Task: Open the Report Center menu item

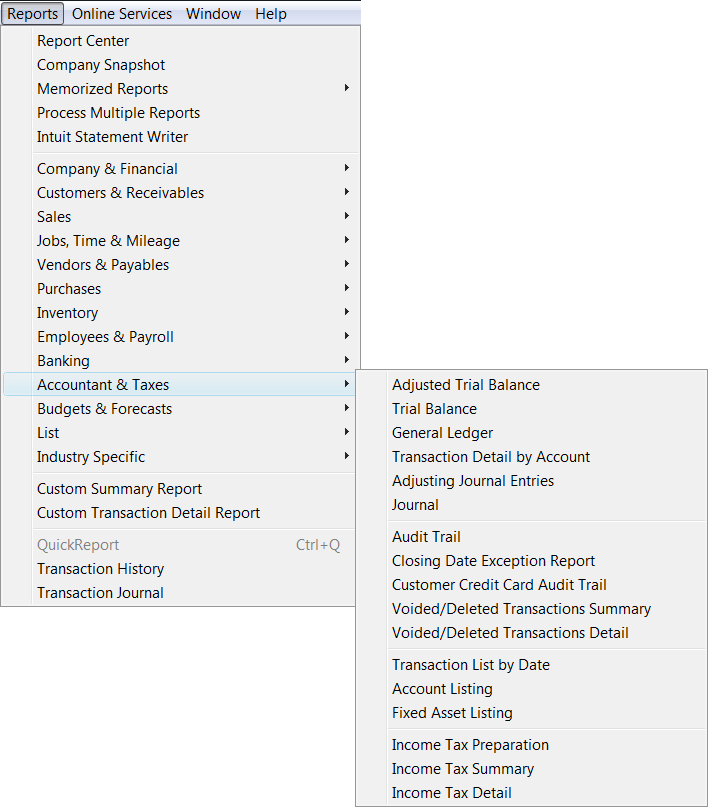Action: [x=83, y=41]
